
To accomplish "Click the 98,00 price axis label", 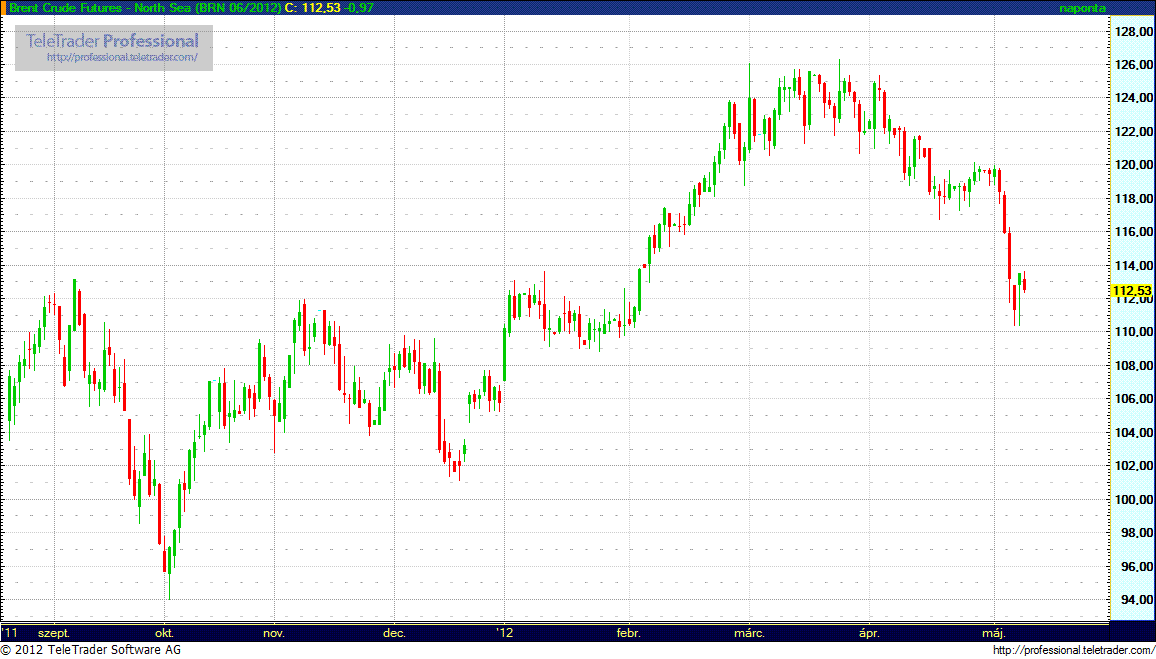I will [1137, 533].
